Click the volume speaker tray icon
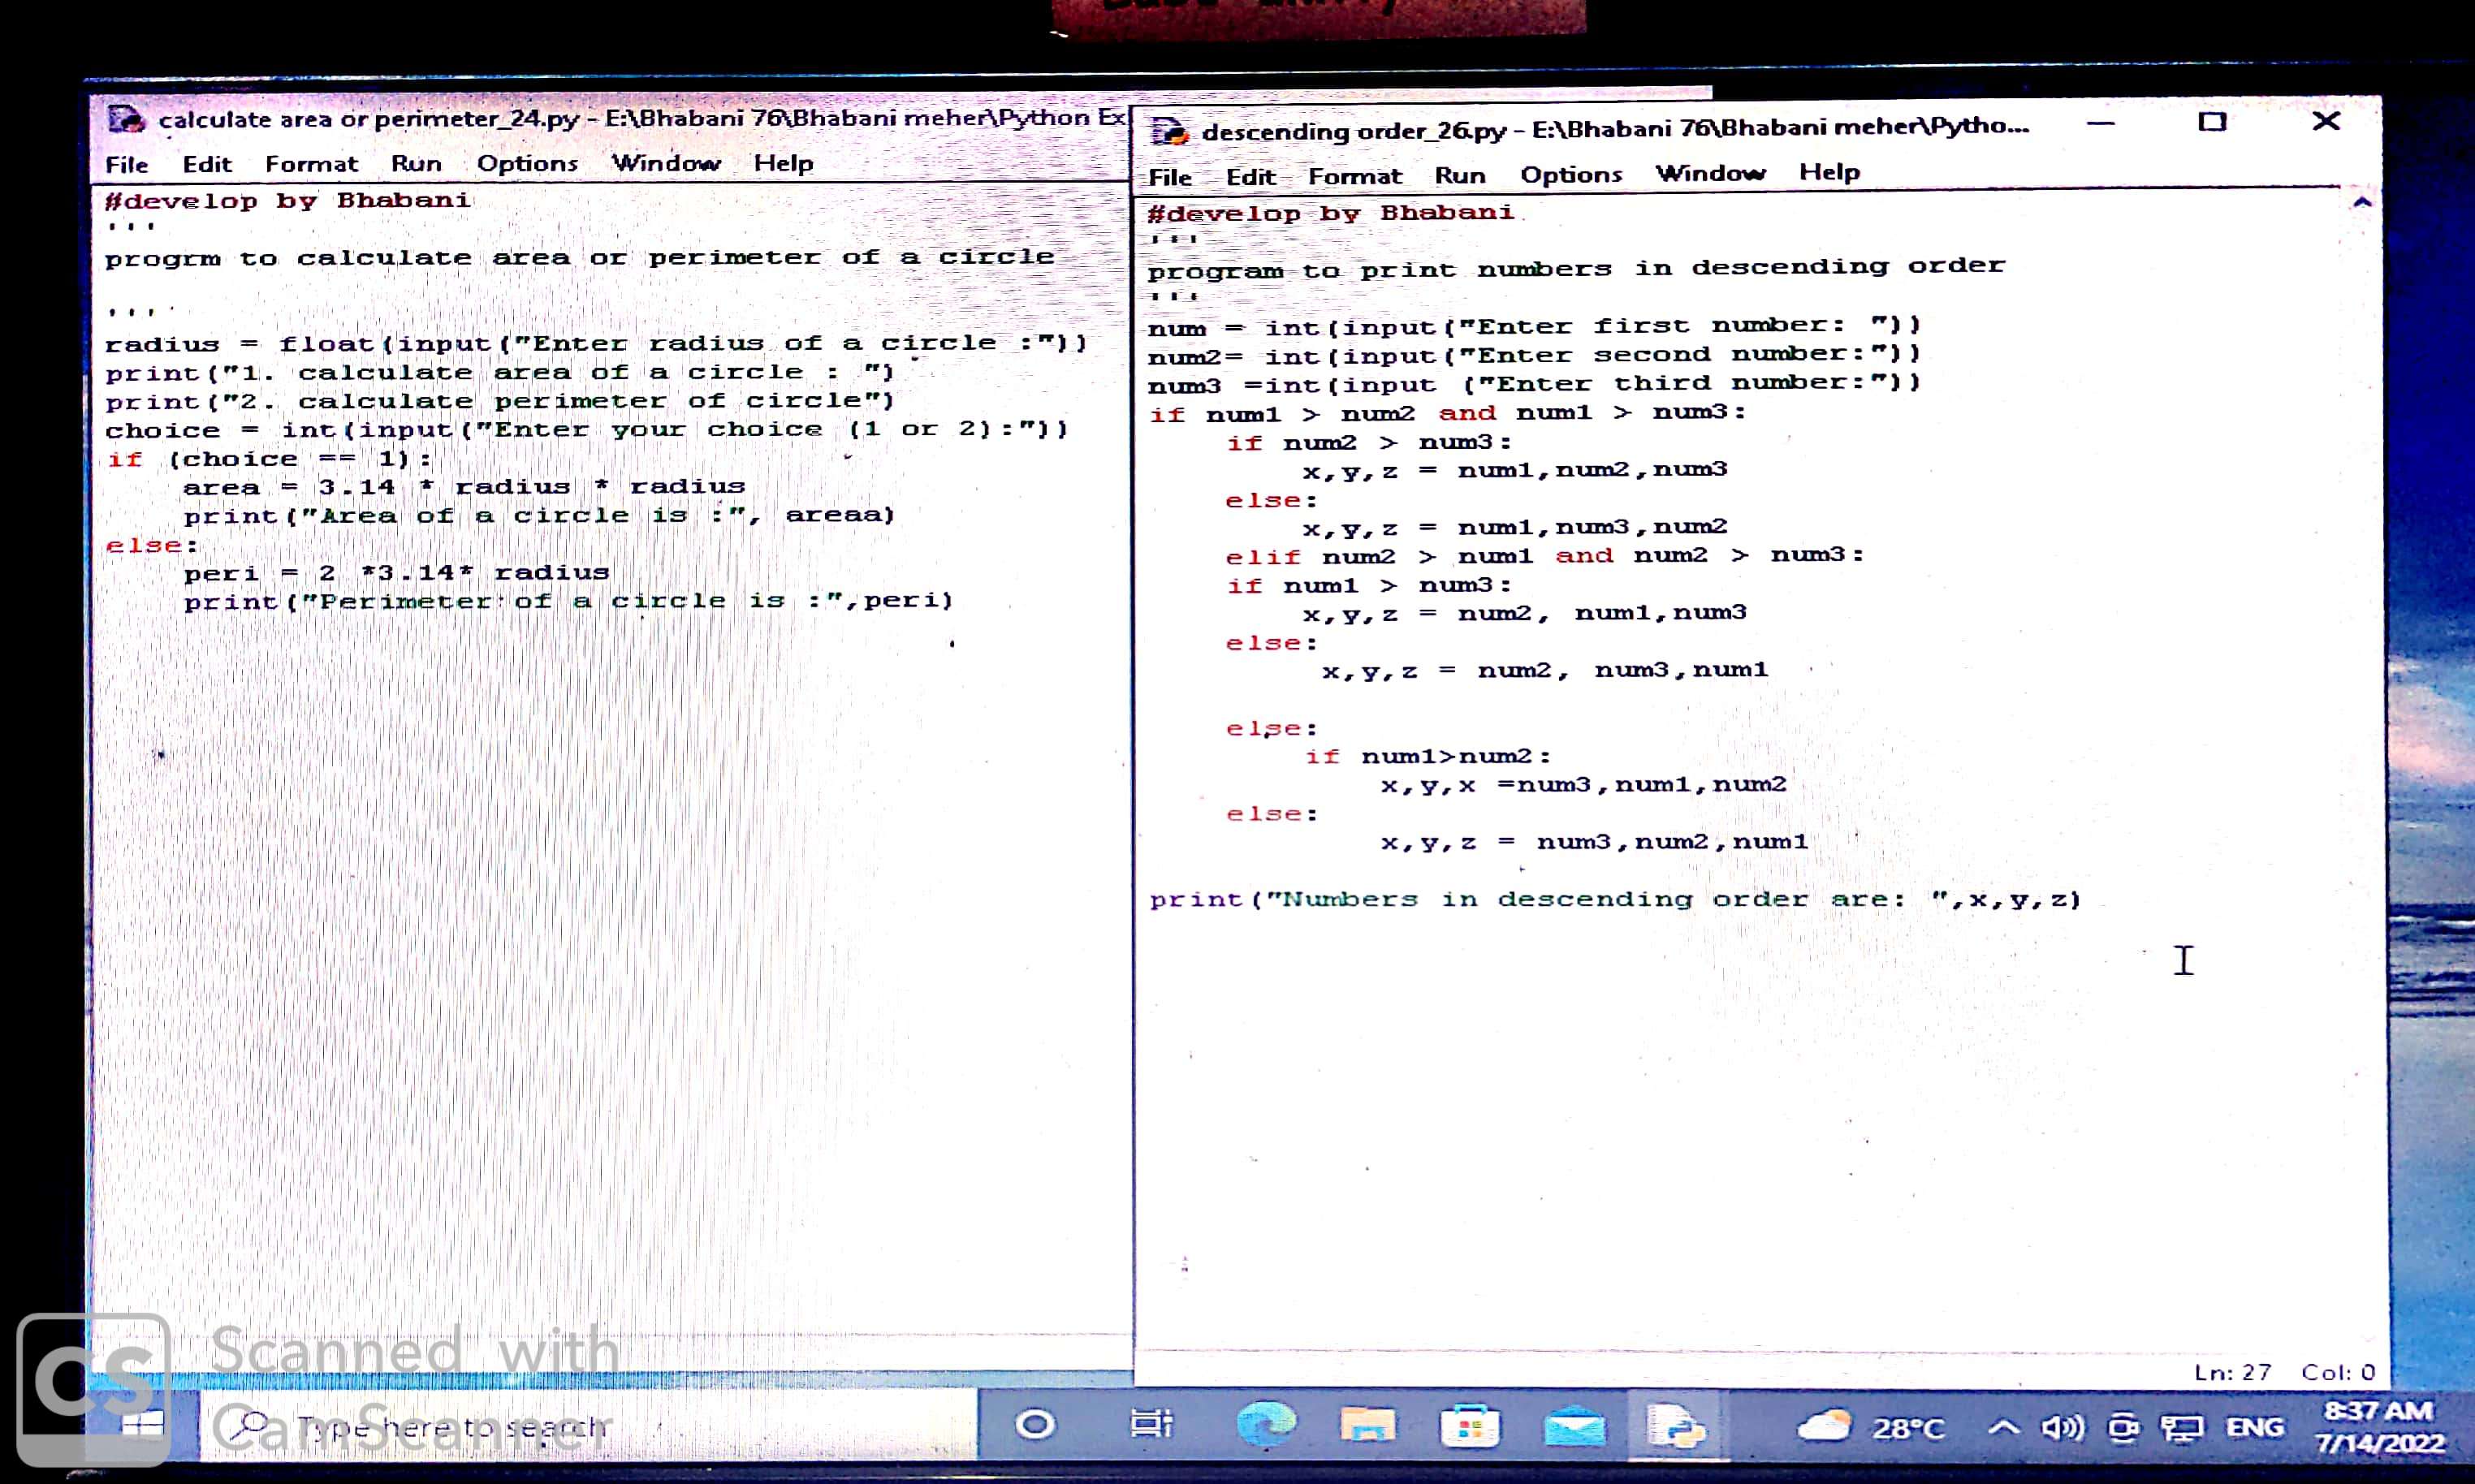This screenshot has height=1484, width=2475. pos(2062,1428)
